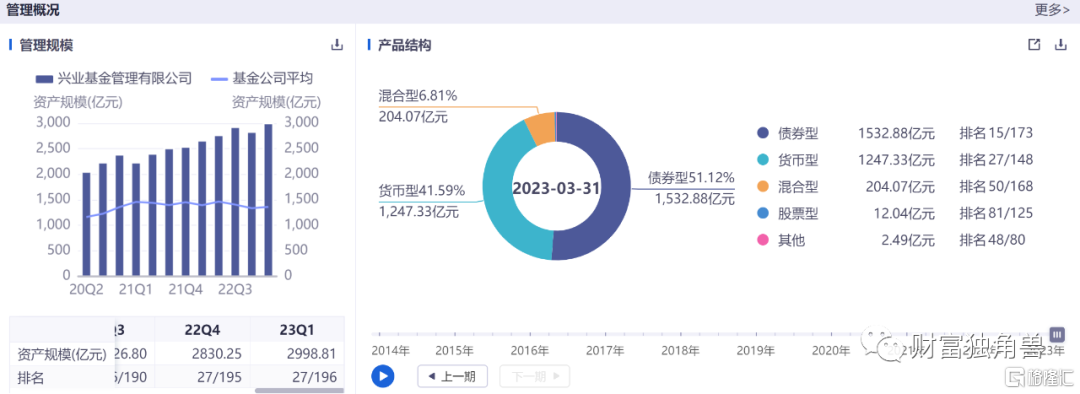Viewport: 1080px width, 394px height.
Task: Click the 管理规模 section title
Action: click(x=46, y=45)
